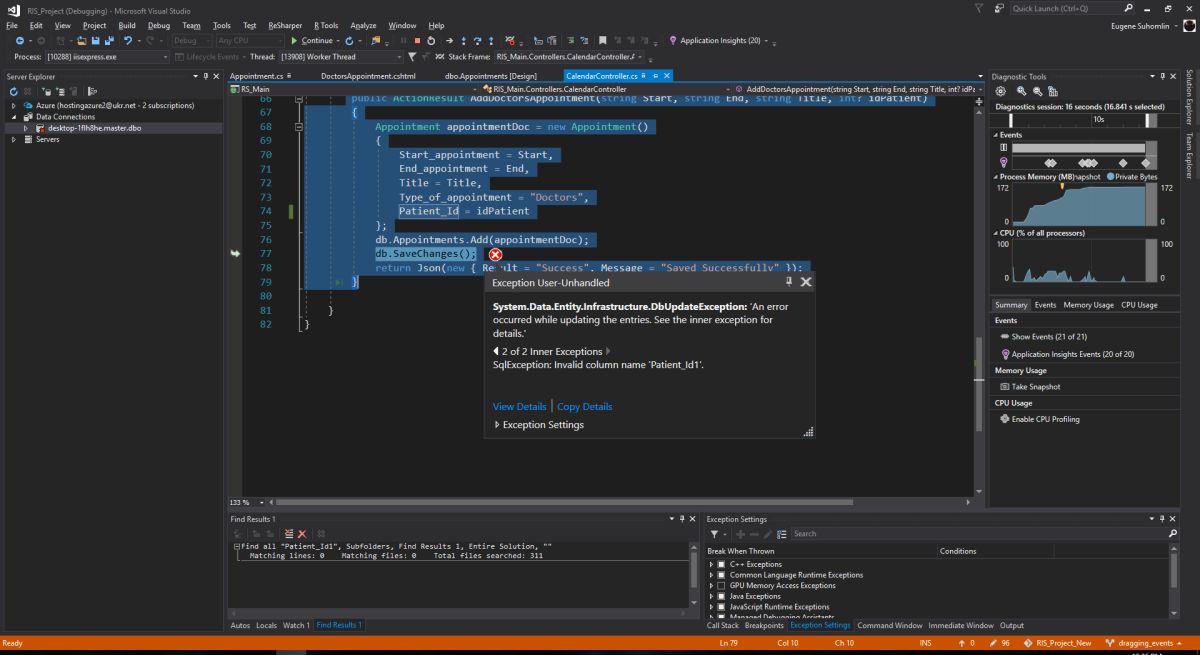1200x655 pixels.
Task: Expand the C++ Exceptions tree node
Action: [711, 564]
